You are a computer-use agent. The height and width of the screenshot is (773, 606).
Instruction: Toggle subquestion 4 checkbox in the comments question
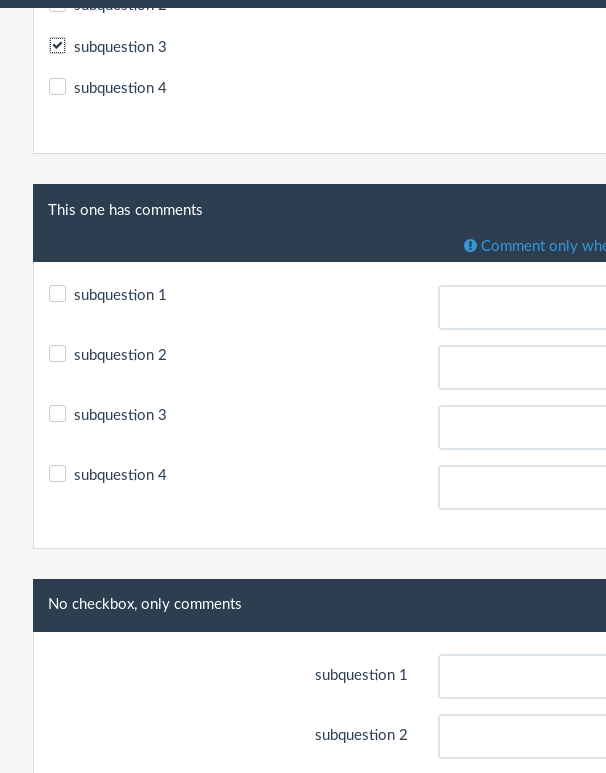point(58,474)
